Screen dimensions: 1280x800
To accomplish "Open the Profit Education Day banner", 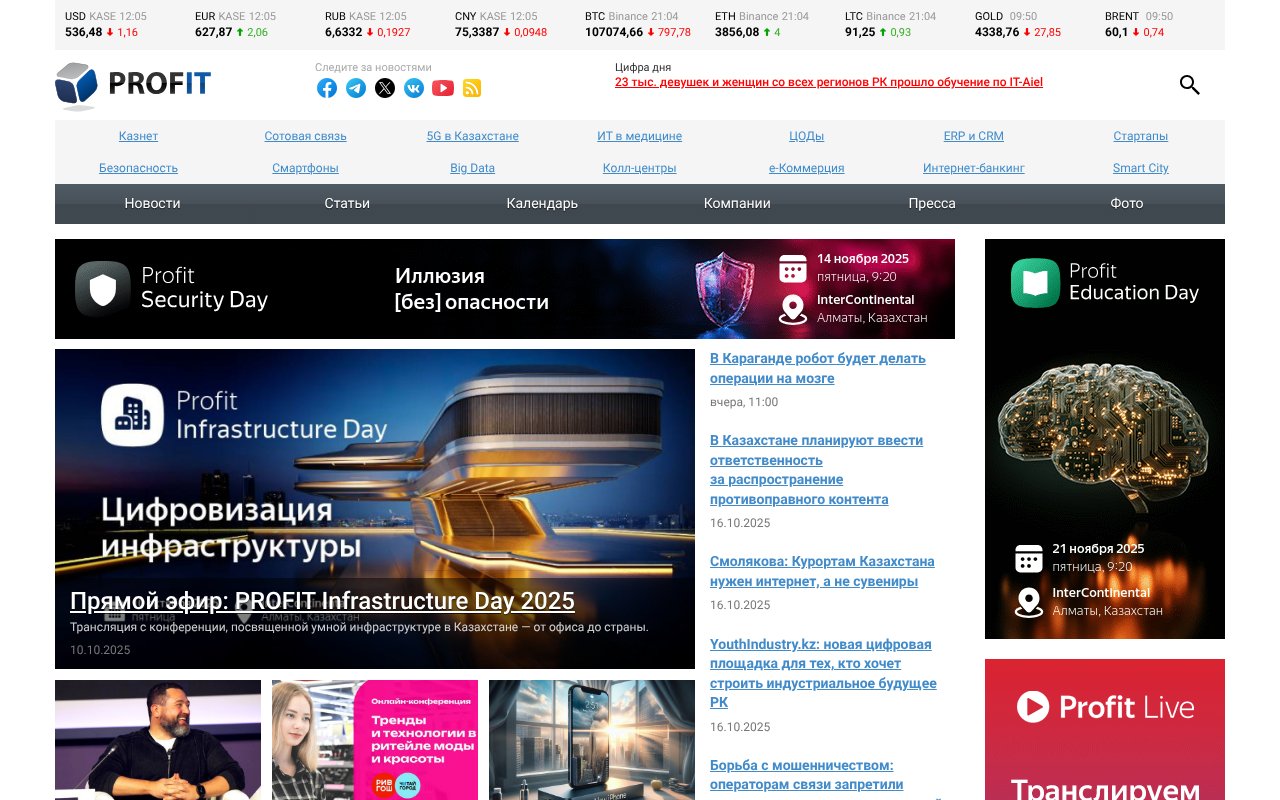I will coord(1104,438).
